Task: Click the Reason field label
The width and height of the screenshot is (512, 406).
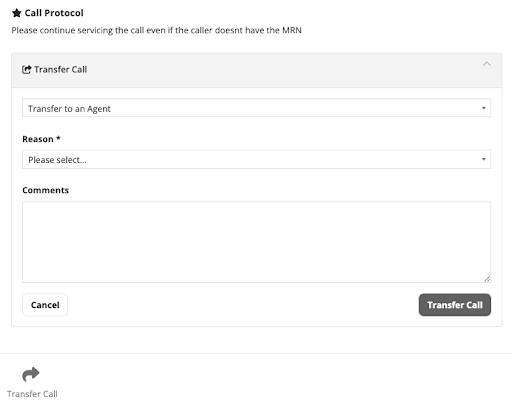Action: point(38,139)
